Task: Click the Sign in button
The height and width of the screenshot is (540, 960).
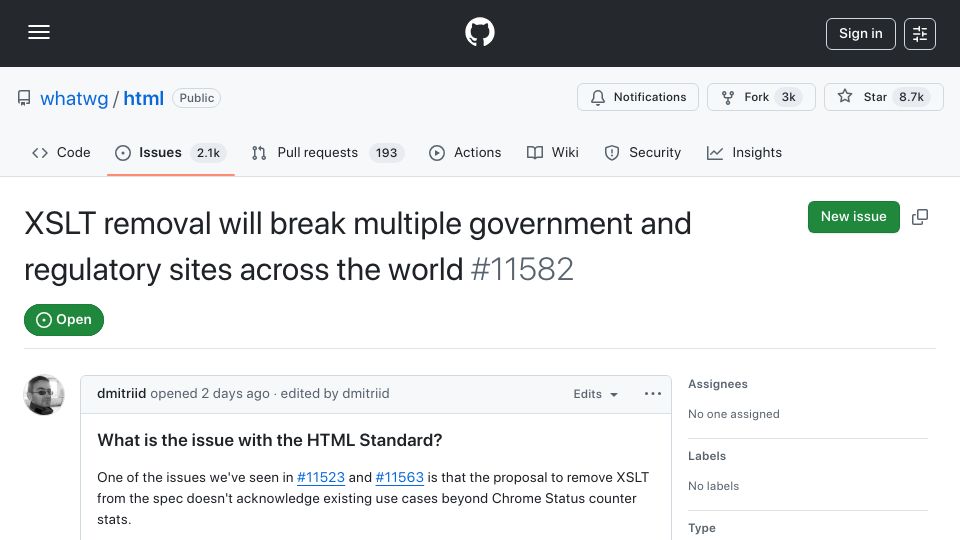Action: (860, 34)
